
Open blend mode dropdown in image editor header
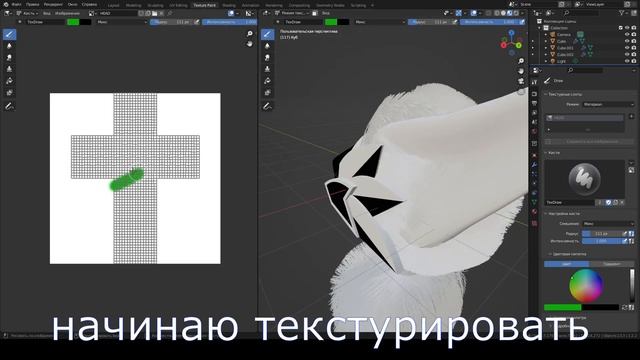pos(121,22)
